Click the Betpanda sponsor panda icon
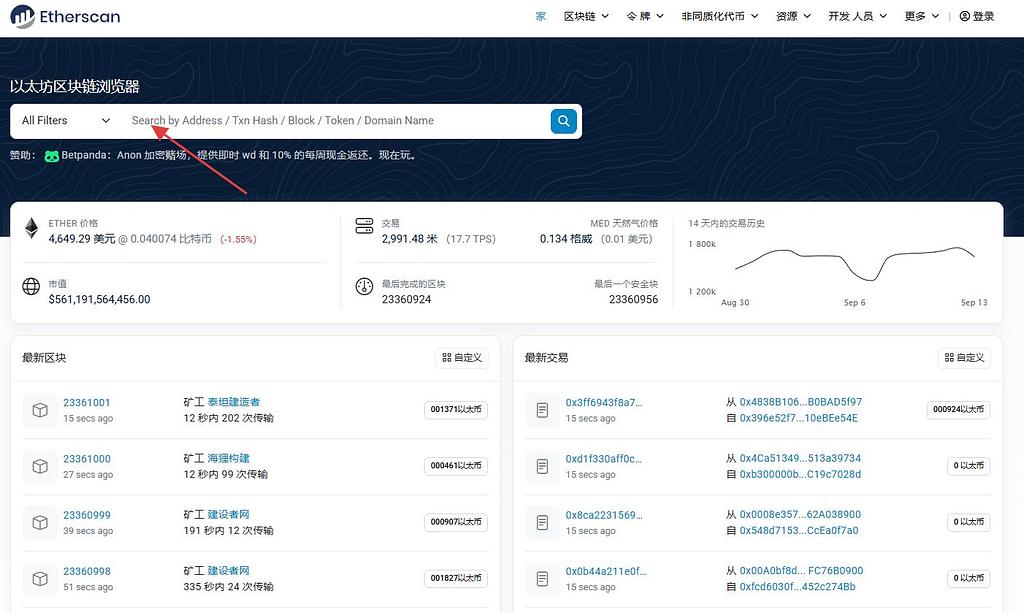 (x=52, y=156)
